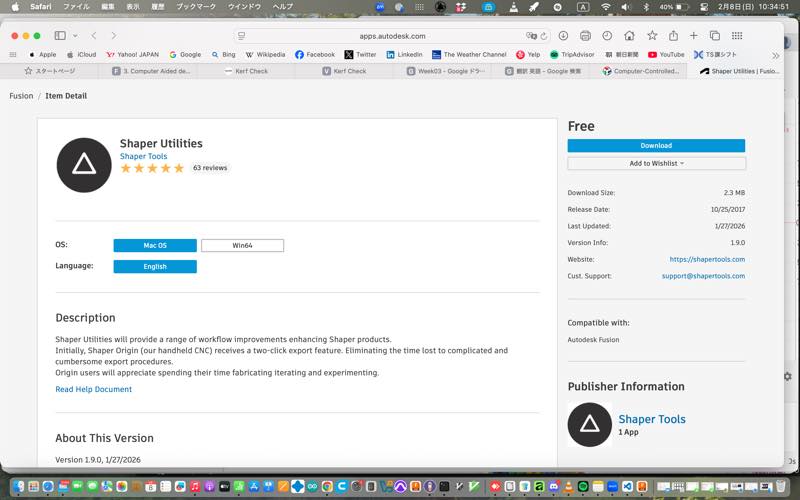Screen dimensions: 800x500
Task: Go to the home page icon
Action: point(629,36)
